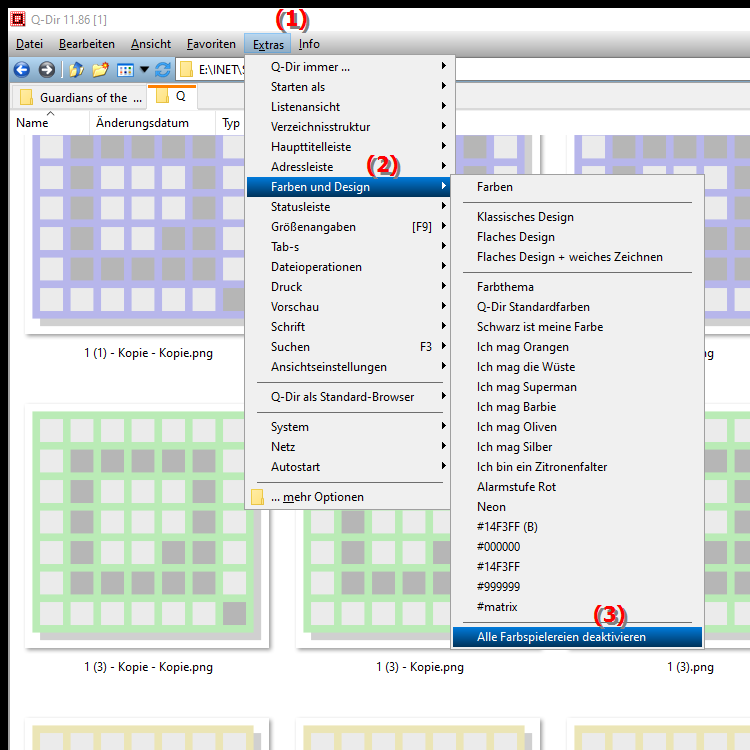
Task: Open the Druck submenu
Action: (348, 287)
